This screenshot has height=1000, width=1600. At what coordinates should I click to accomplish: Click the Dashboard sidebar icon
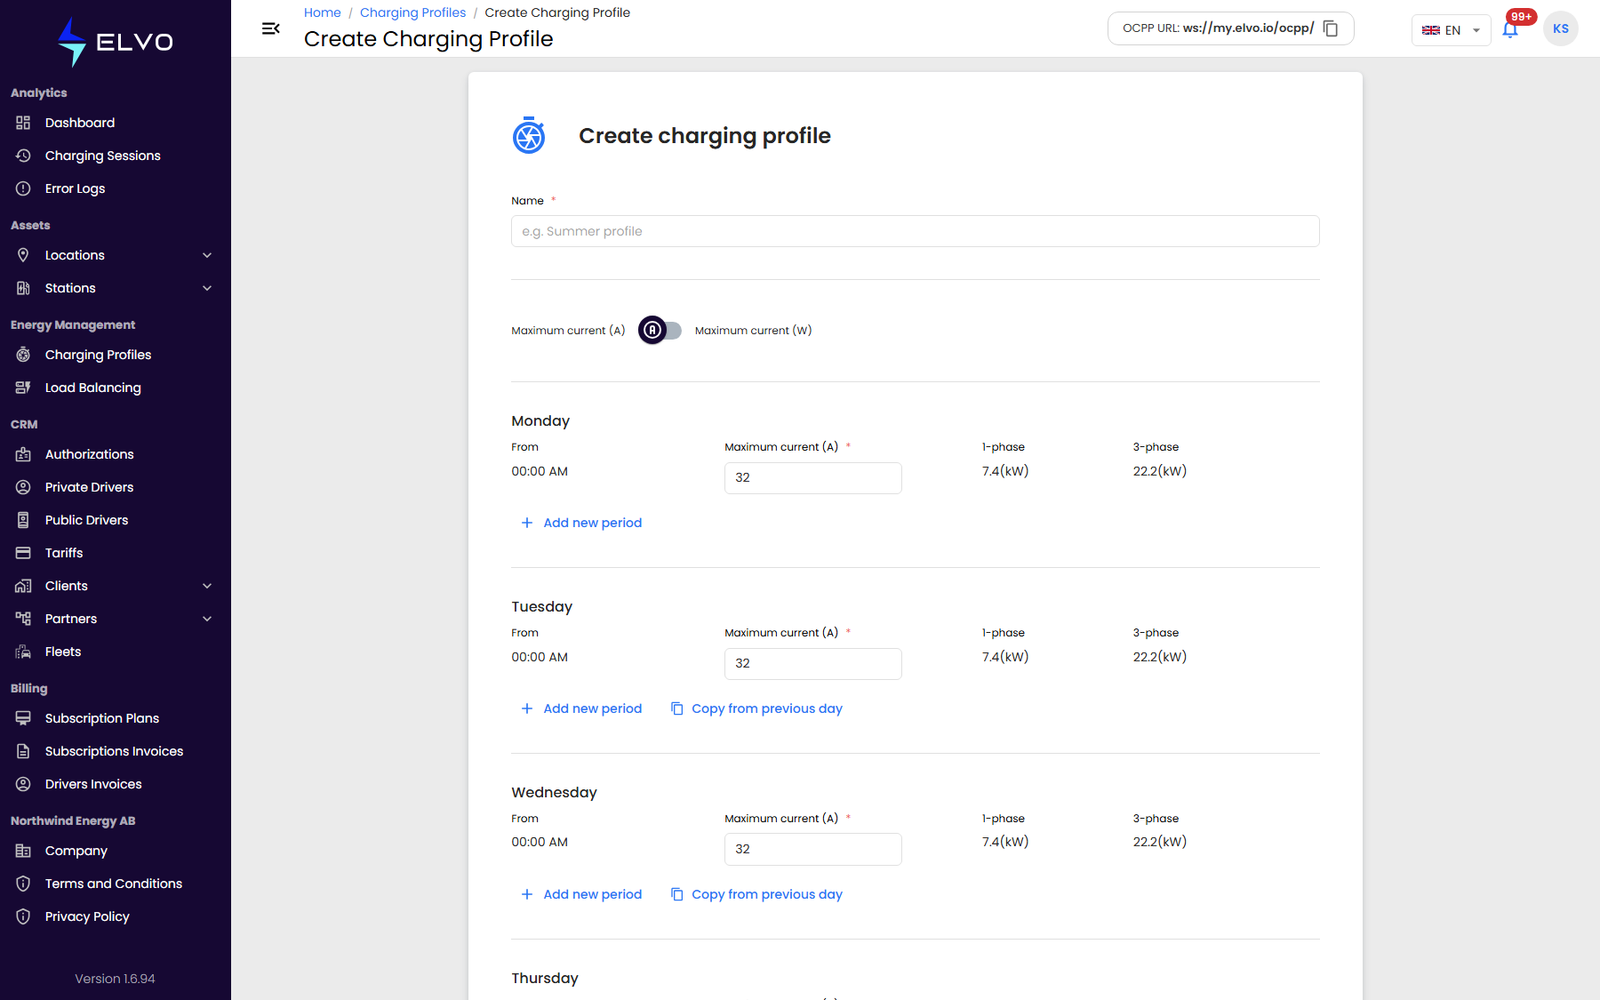coord(23,123)
